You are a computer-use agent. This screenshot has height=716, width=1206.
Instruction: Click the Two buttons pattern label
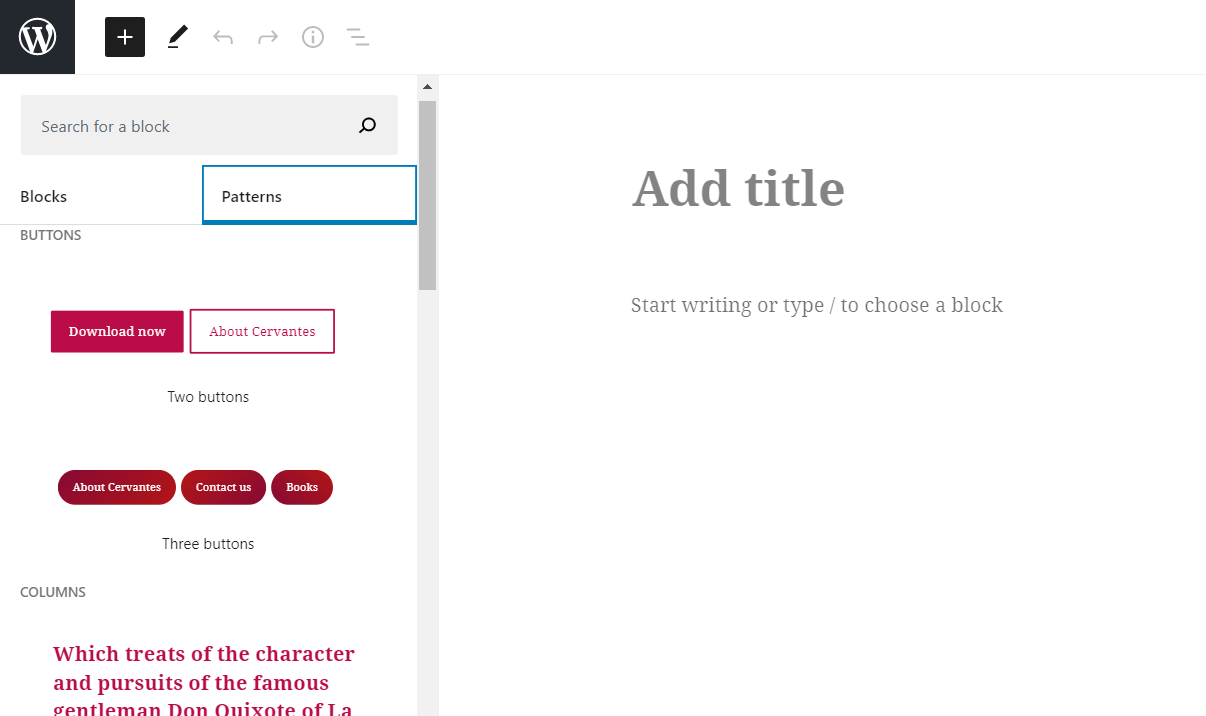tap(208, 397)
